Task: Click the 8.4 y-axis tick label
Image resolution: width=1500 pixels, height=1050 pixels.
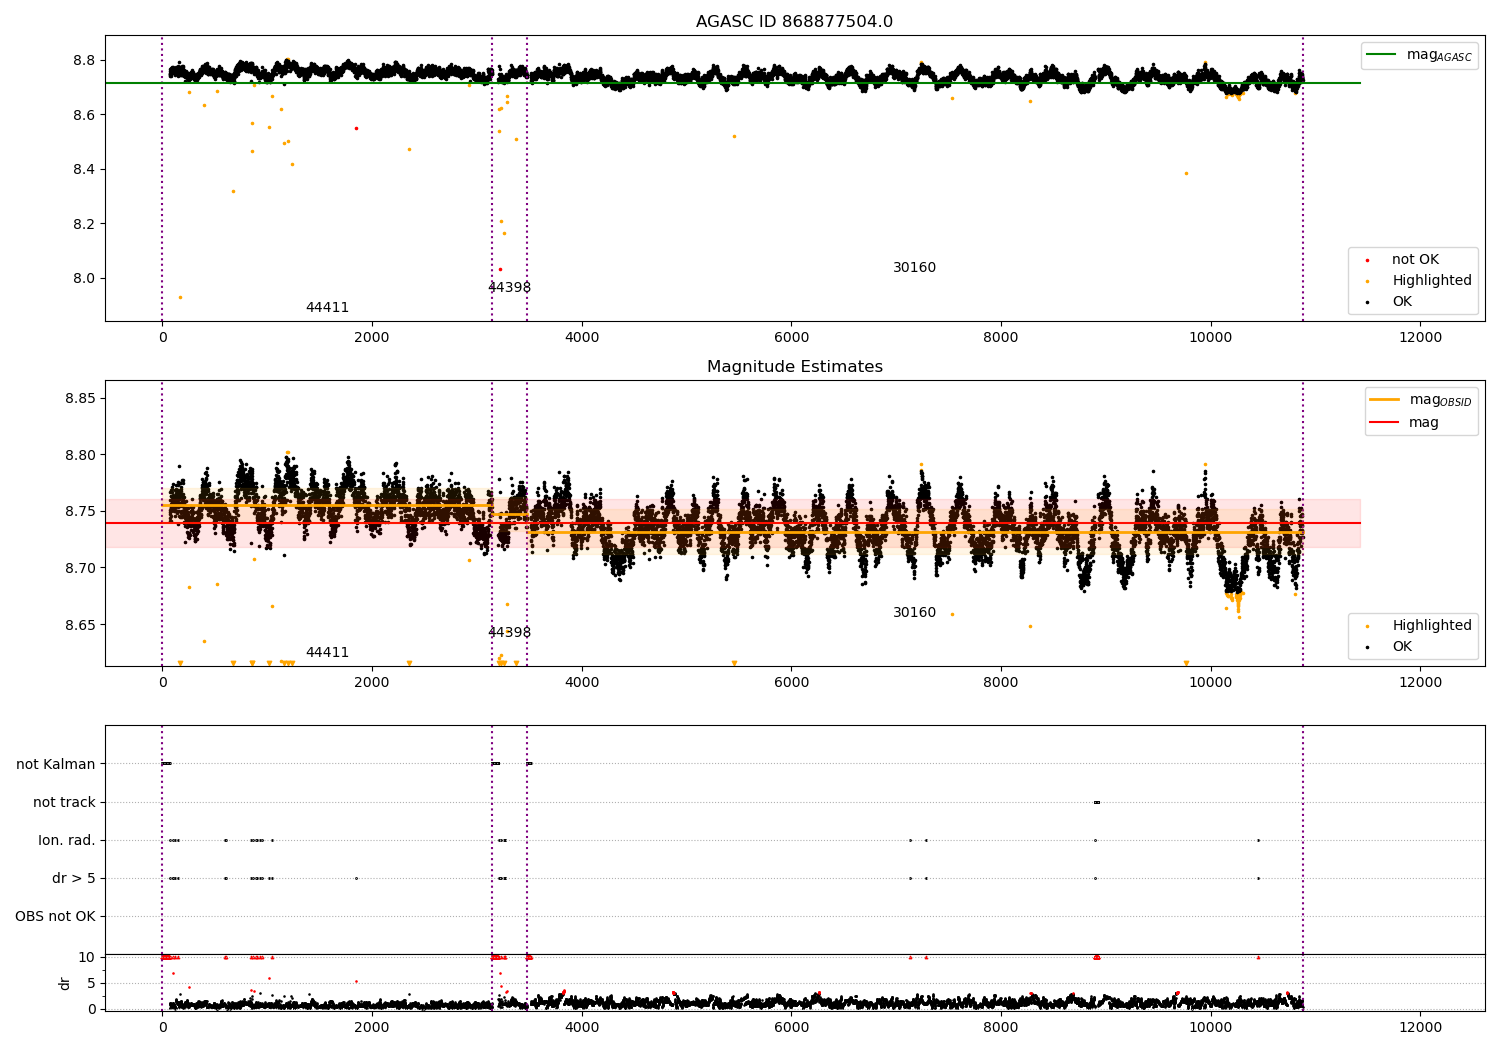Action: click(x=84, y=169)
